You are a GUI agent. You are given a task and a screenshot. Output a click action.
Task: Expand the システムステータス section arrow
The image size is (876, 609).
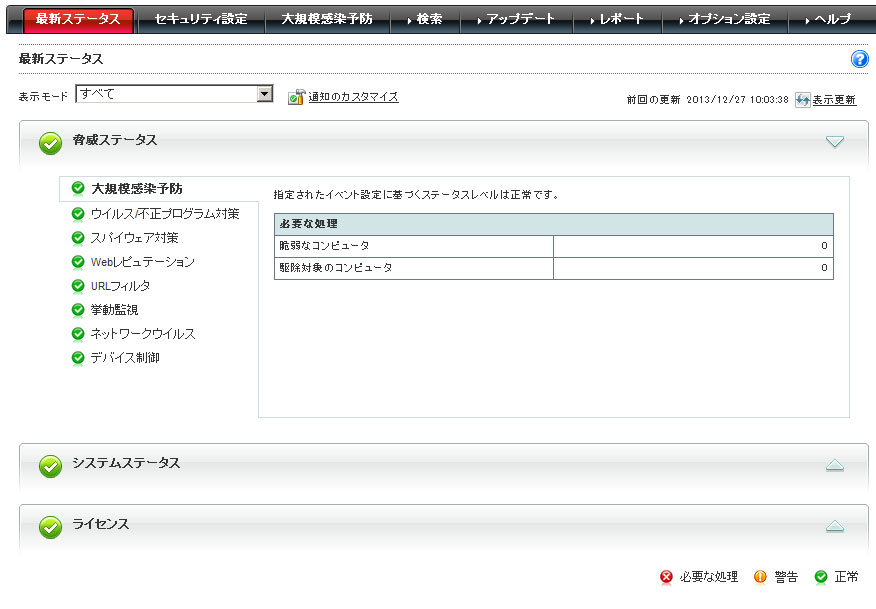835,465
